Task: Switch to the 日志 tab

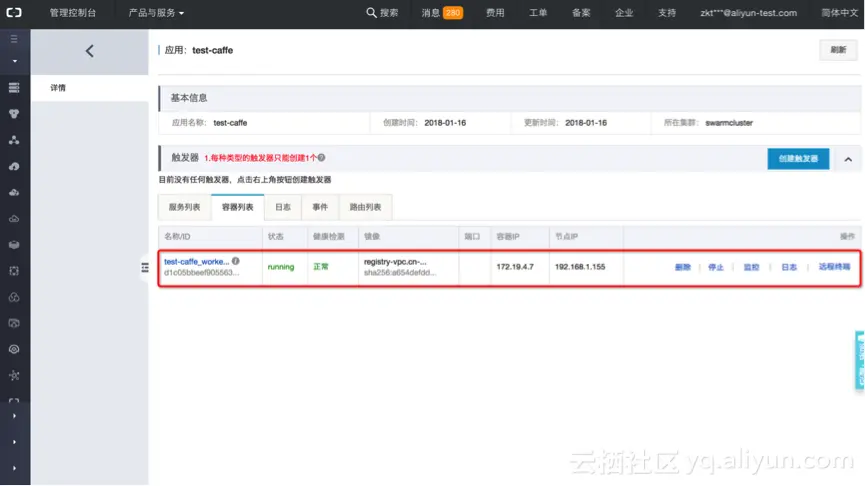Action: pos(283,207)
